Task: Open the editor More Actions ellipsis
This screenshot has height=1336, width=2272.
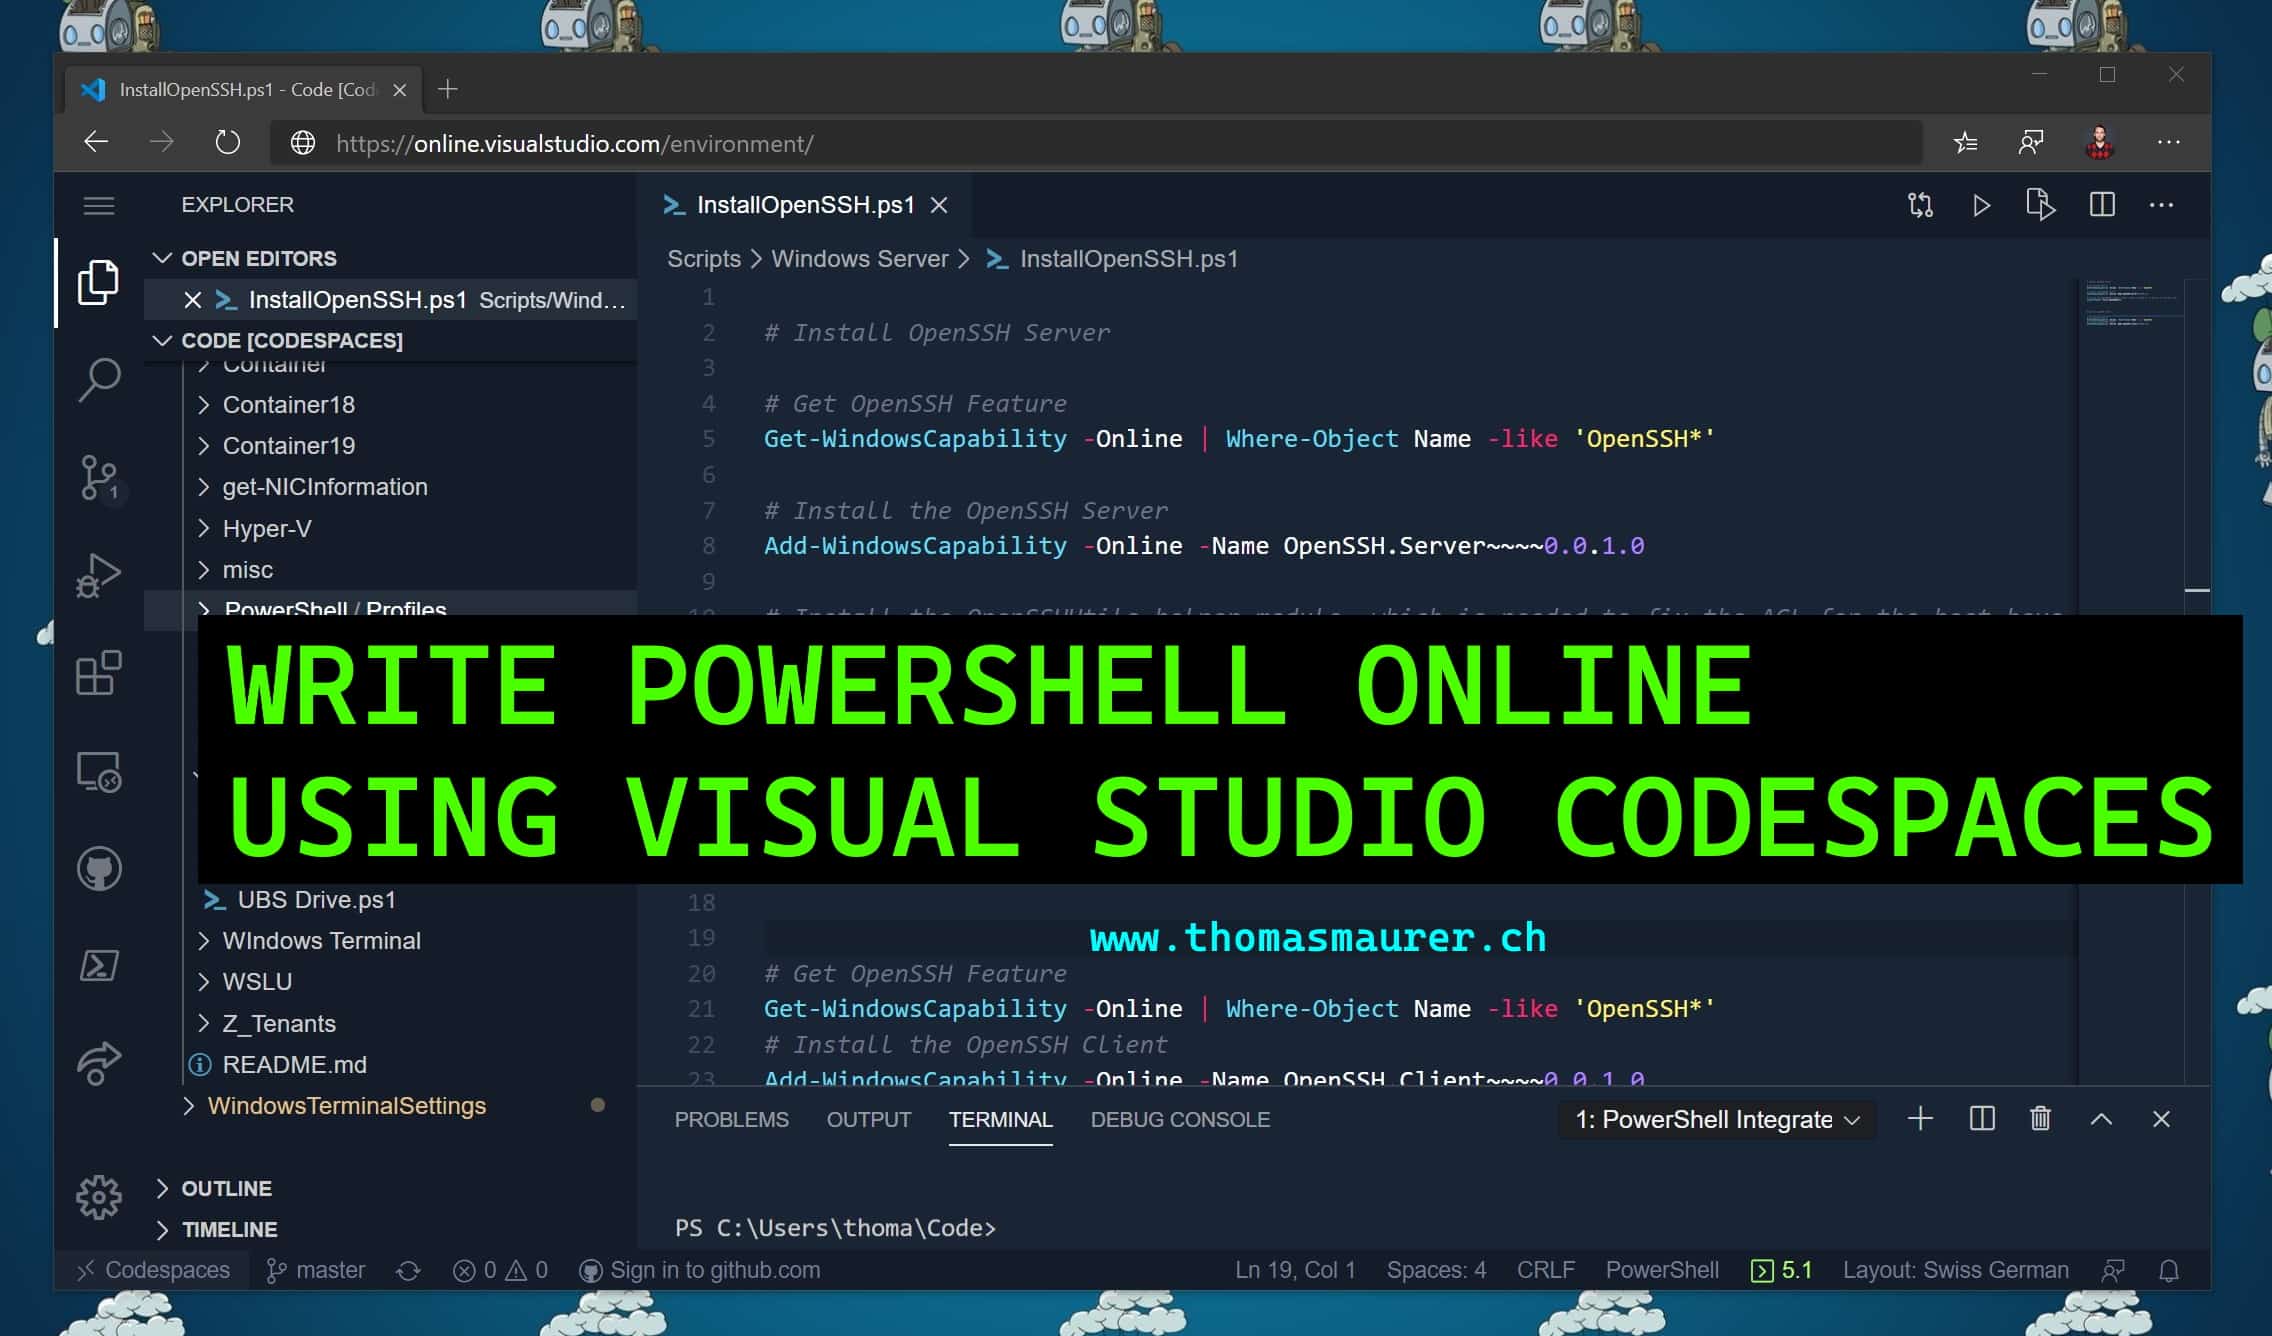Action: pyautogui.click(x=2161, y=205)
